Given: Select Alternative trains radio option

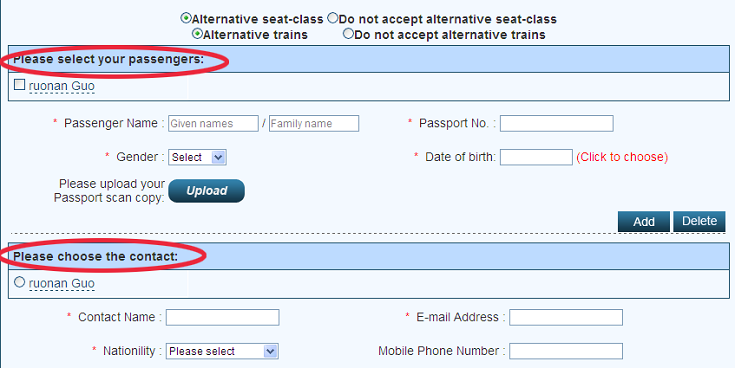Looking at the screenshot, I should [197, 34].
